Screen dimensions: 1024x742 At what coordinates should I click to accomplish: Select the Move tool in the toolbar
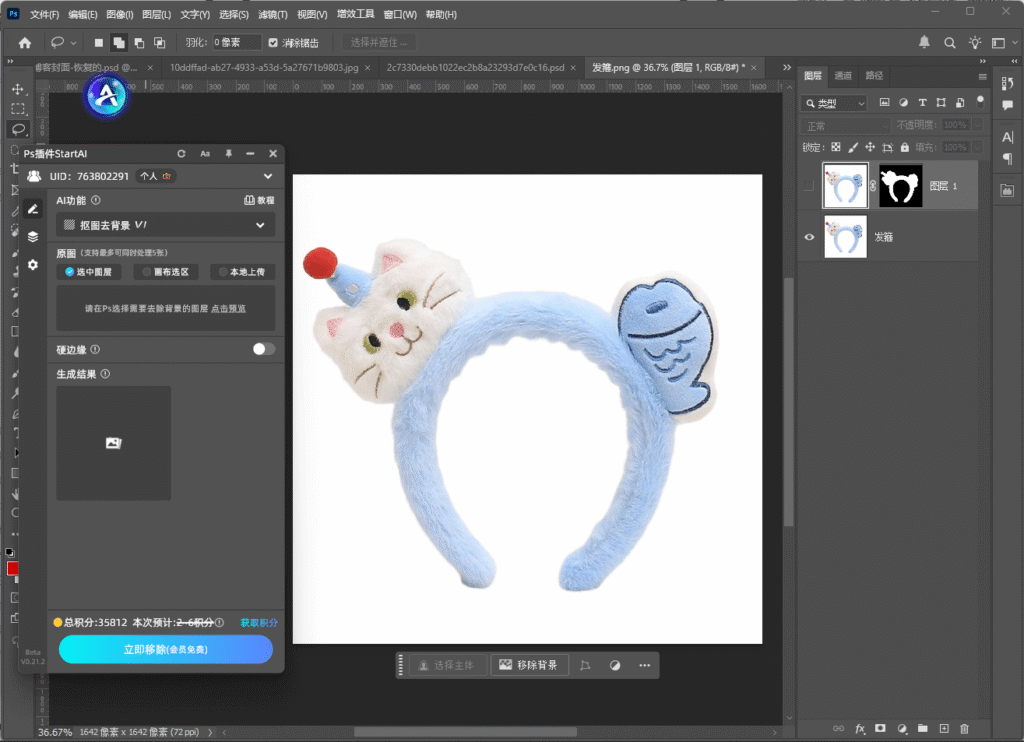[x=18, y=89]
